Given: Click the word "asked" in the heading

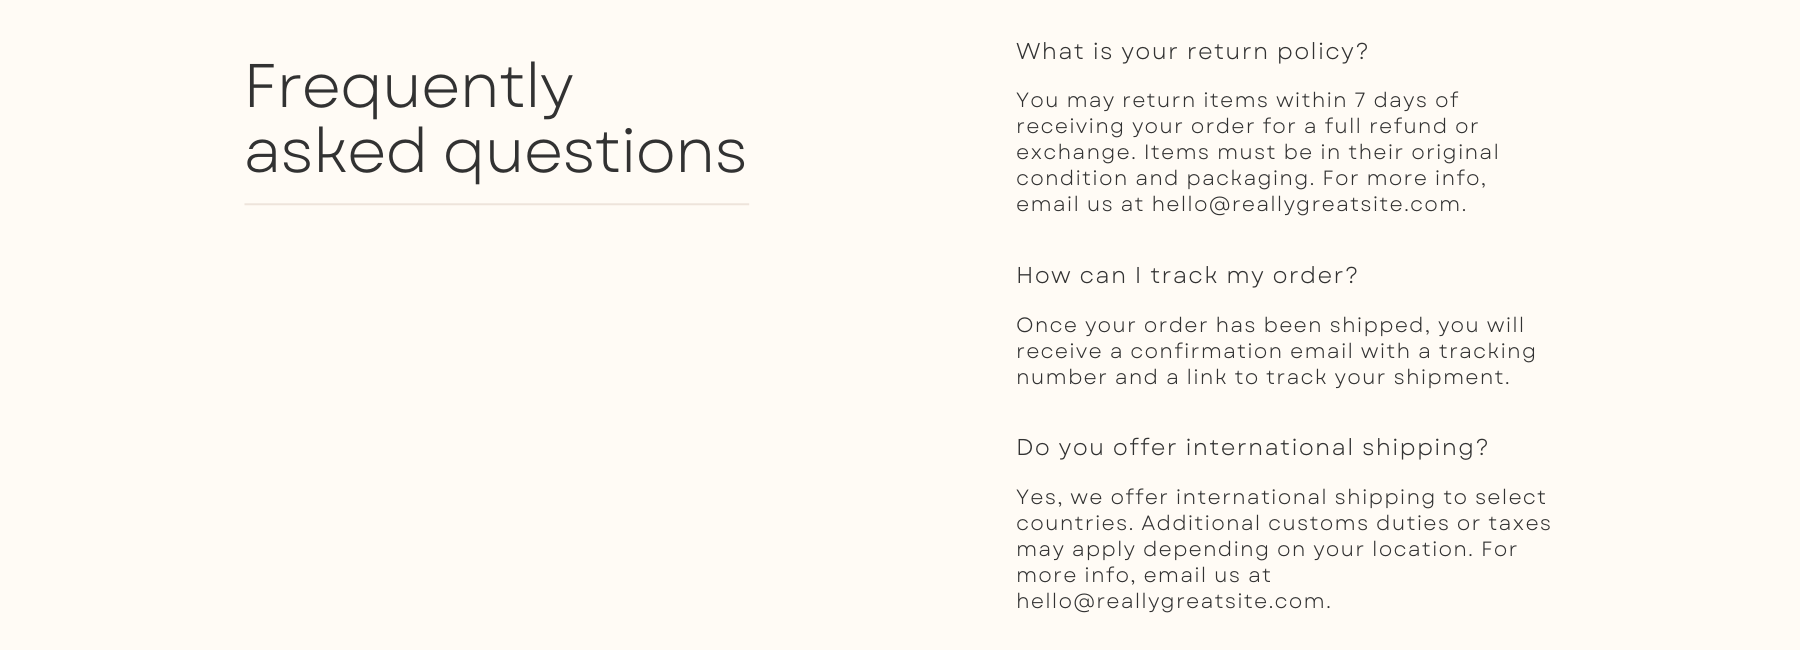Looking at the screenshot, I should click(x=335, y=153).
